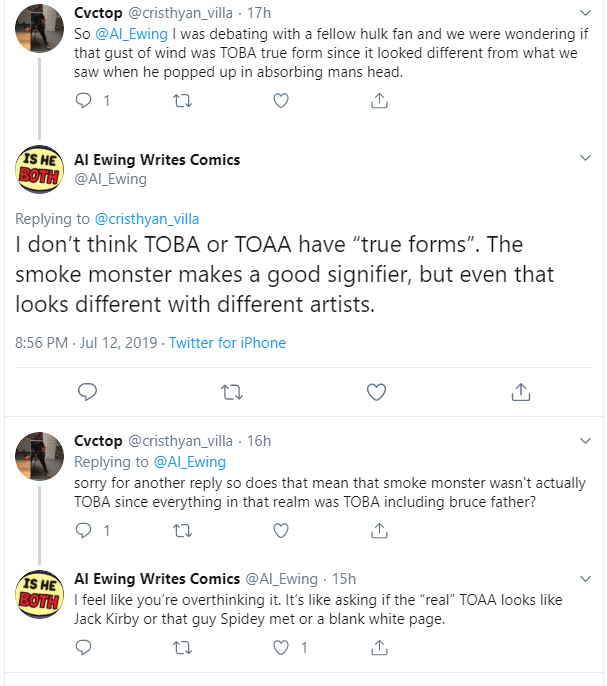Share Al Ewing's 15h overthinking reply
Image resolution: width=607 pixels, height=686 pixels.
tap(379, 647)
